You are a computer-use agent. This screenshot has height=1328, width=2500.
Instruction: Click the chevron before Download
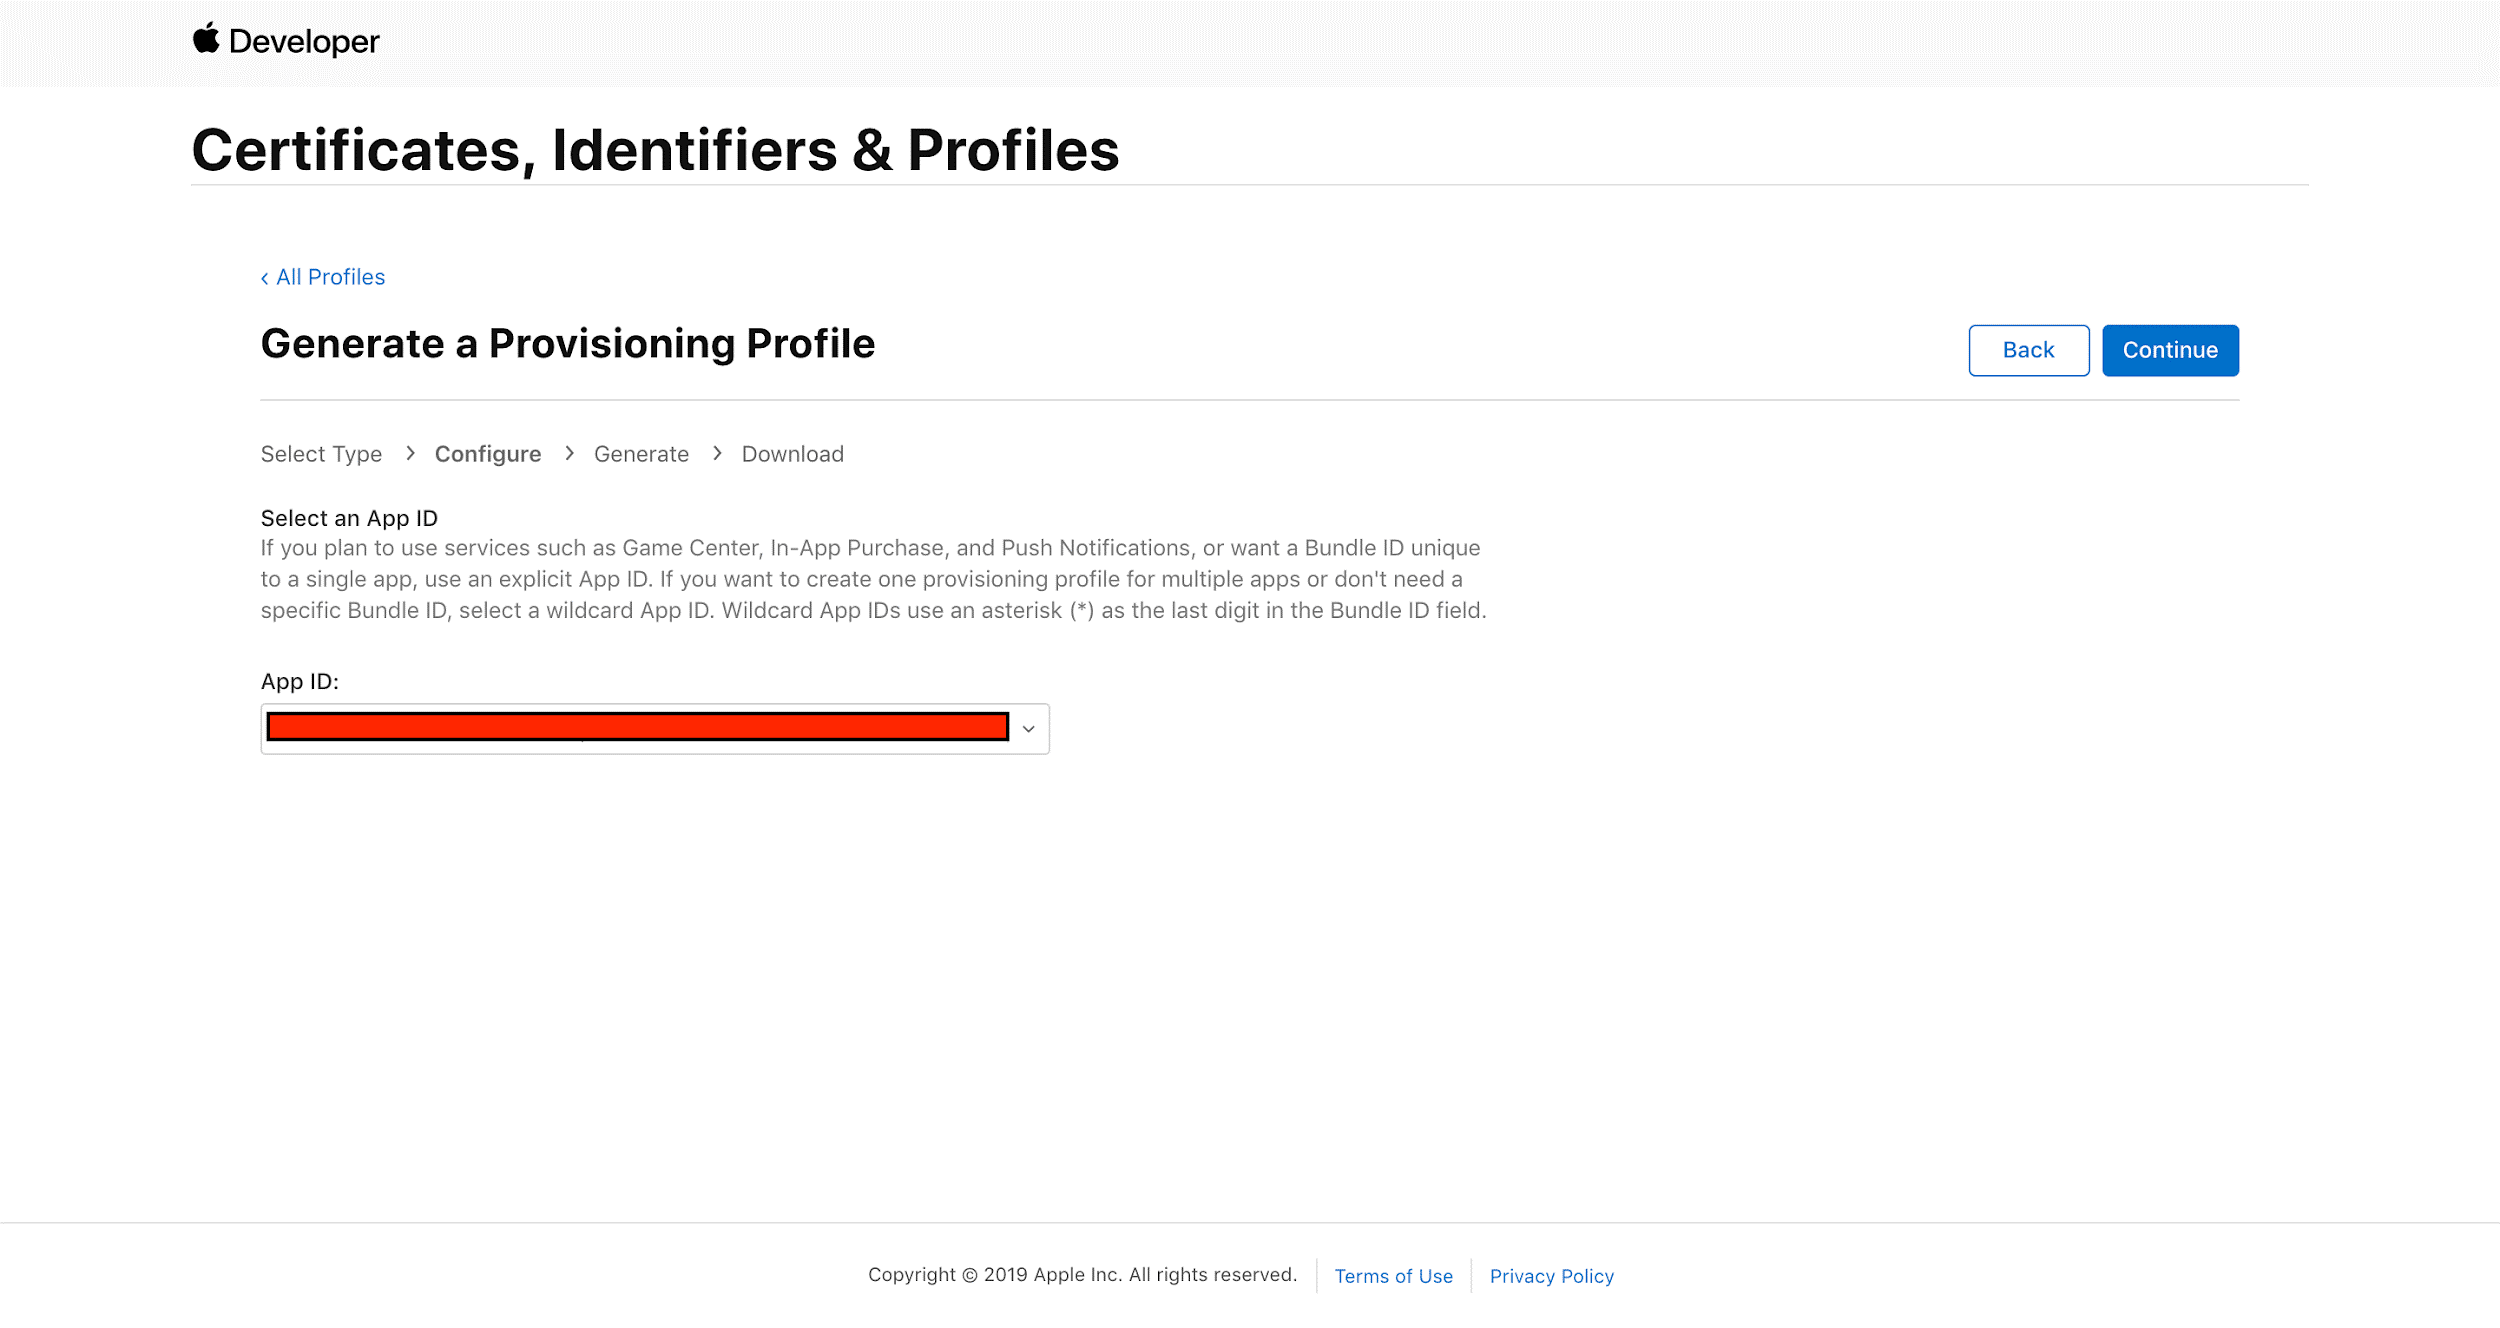tap(717, 454)
